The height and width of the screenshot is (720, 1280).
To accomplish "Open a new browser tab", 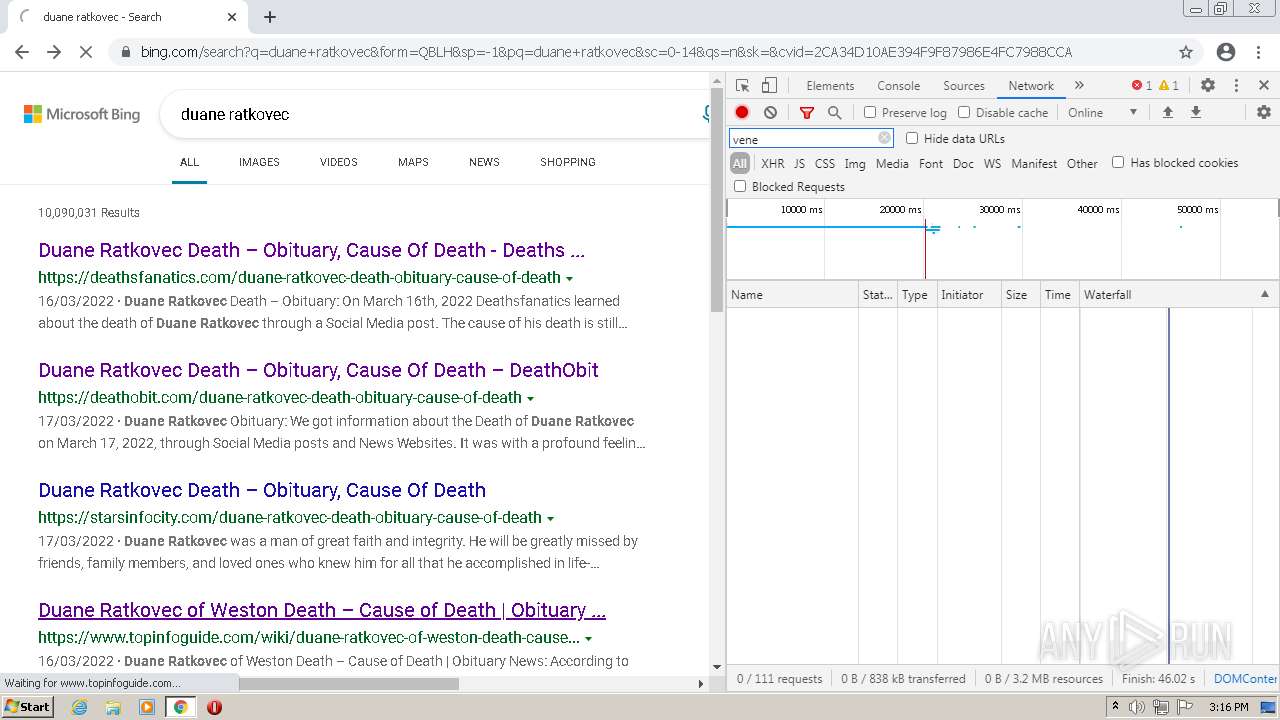I will [x=270, y=17].
